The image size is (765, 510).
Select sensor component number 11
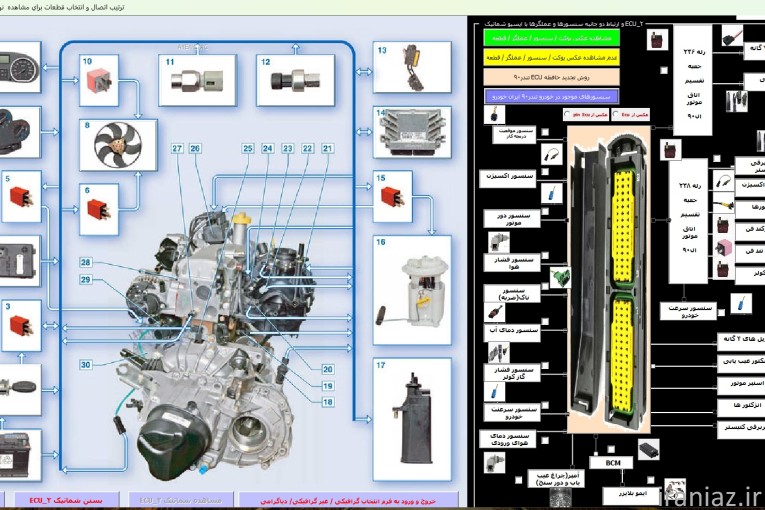click(x=198, y=81)
